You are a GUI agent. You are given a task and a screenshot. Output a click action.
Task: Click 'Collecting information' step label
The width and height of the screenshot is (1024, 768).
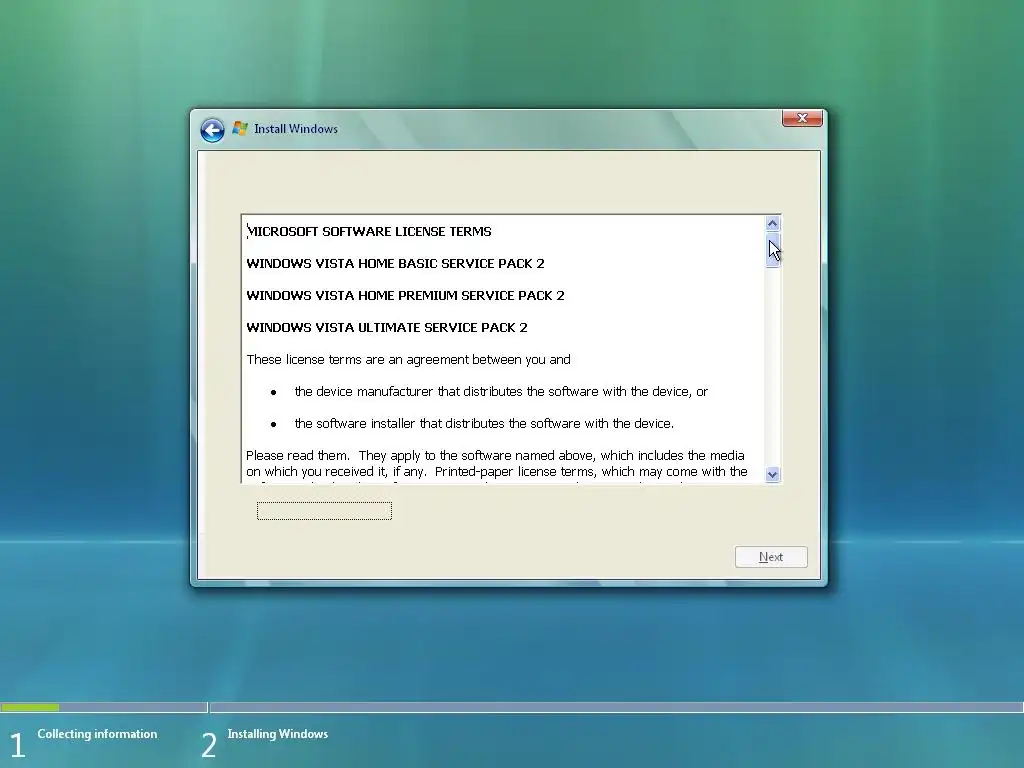pyautogui.click(x=97, y=734)
